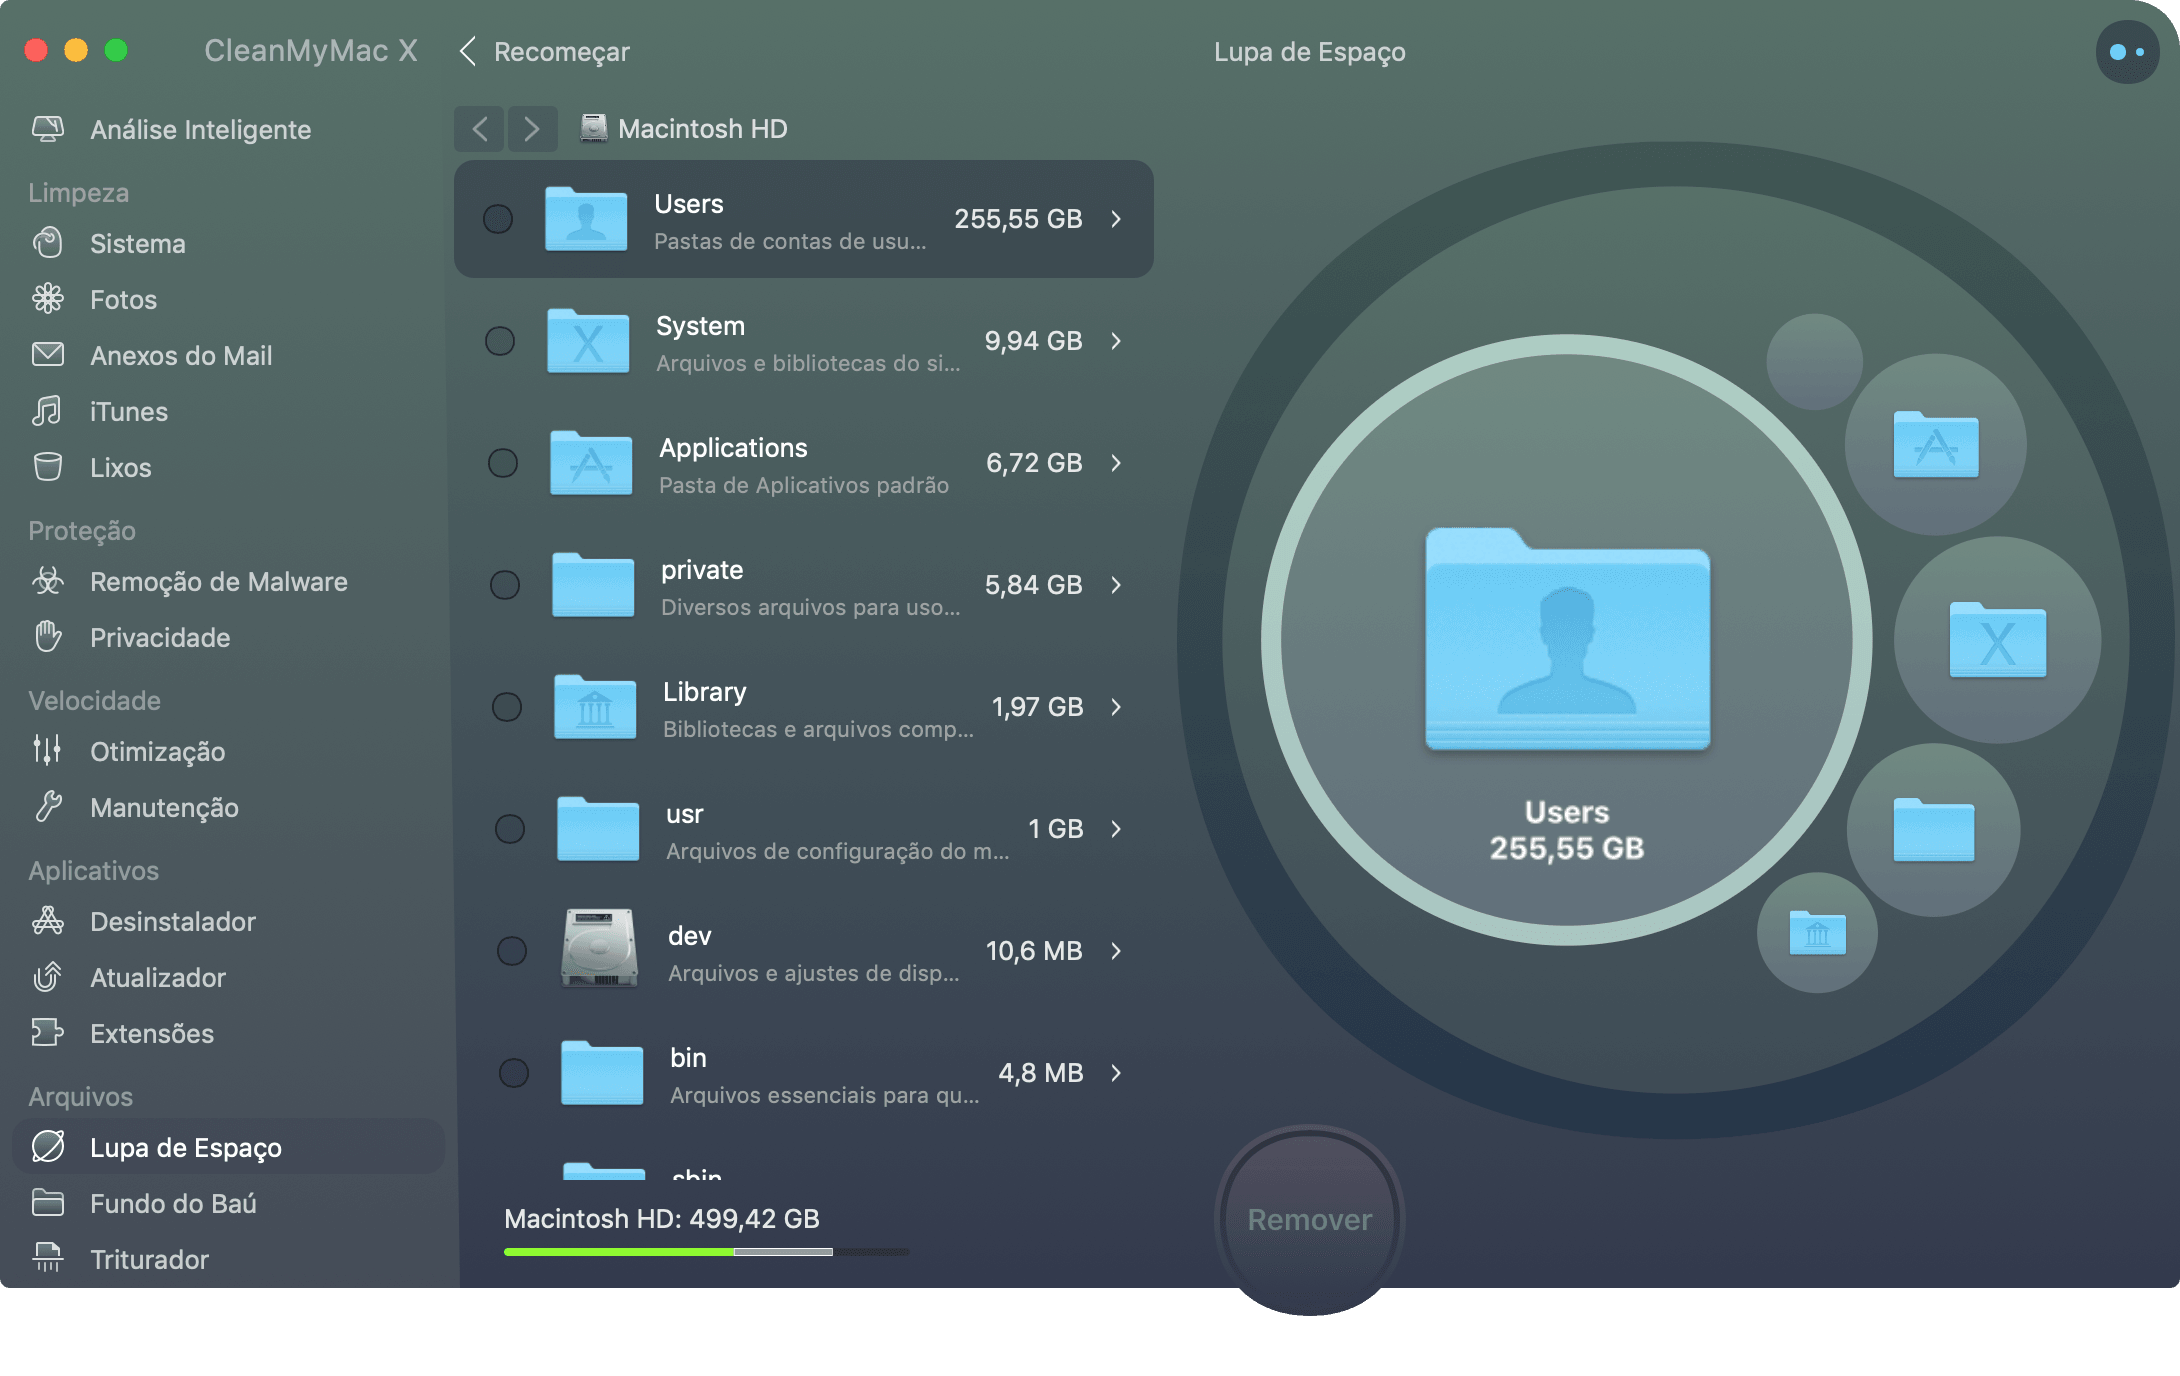Select the System X bubble in the space map
The image size is (2180, 1376).
pos(1997,640)
